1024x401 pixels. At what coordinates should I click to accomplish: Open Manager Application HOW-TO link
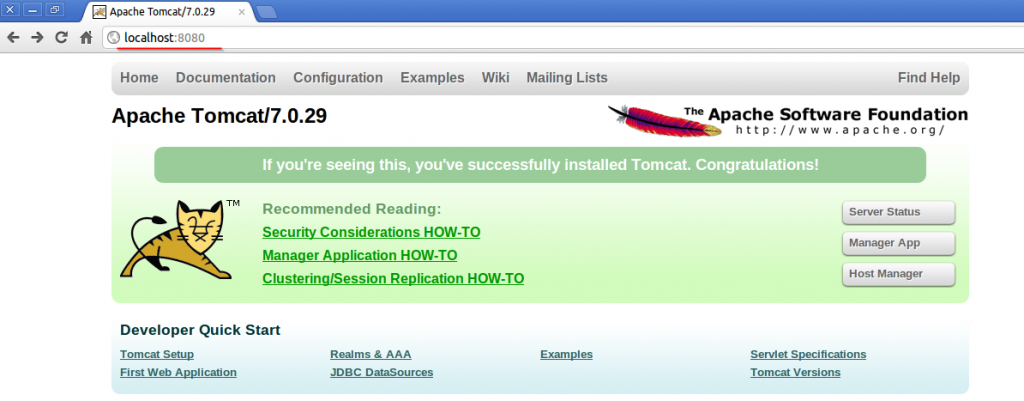click(x=360, y=255)
